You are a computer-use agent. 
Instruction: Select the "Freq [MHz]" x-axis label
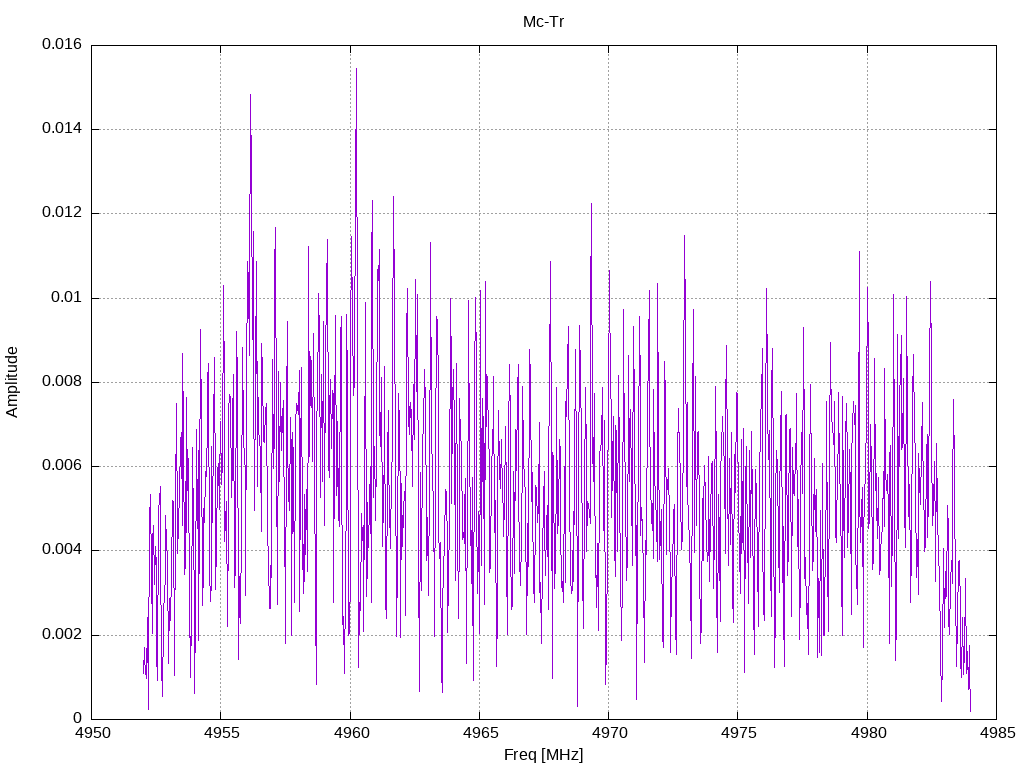pyautogui.click(x=543, y=754)
